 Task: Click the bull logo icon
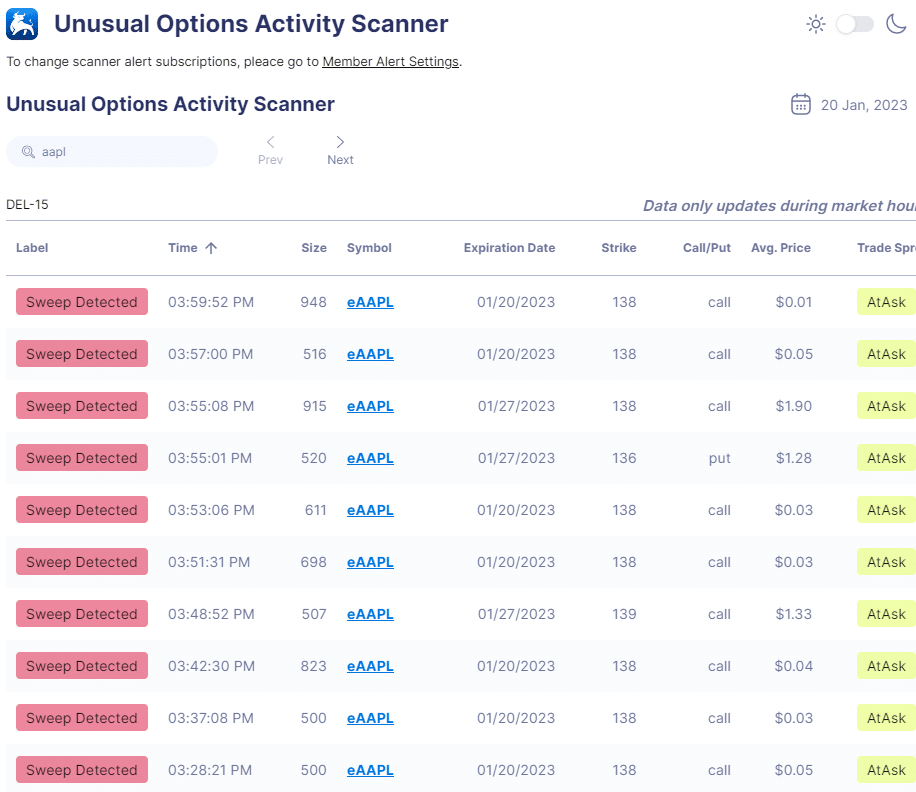22,24
